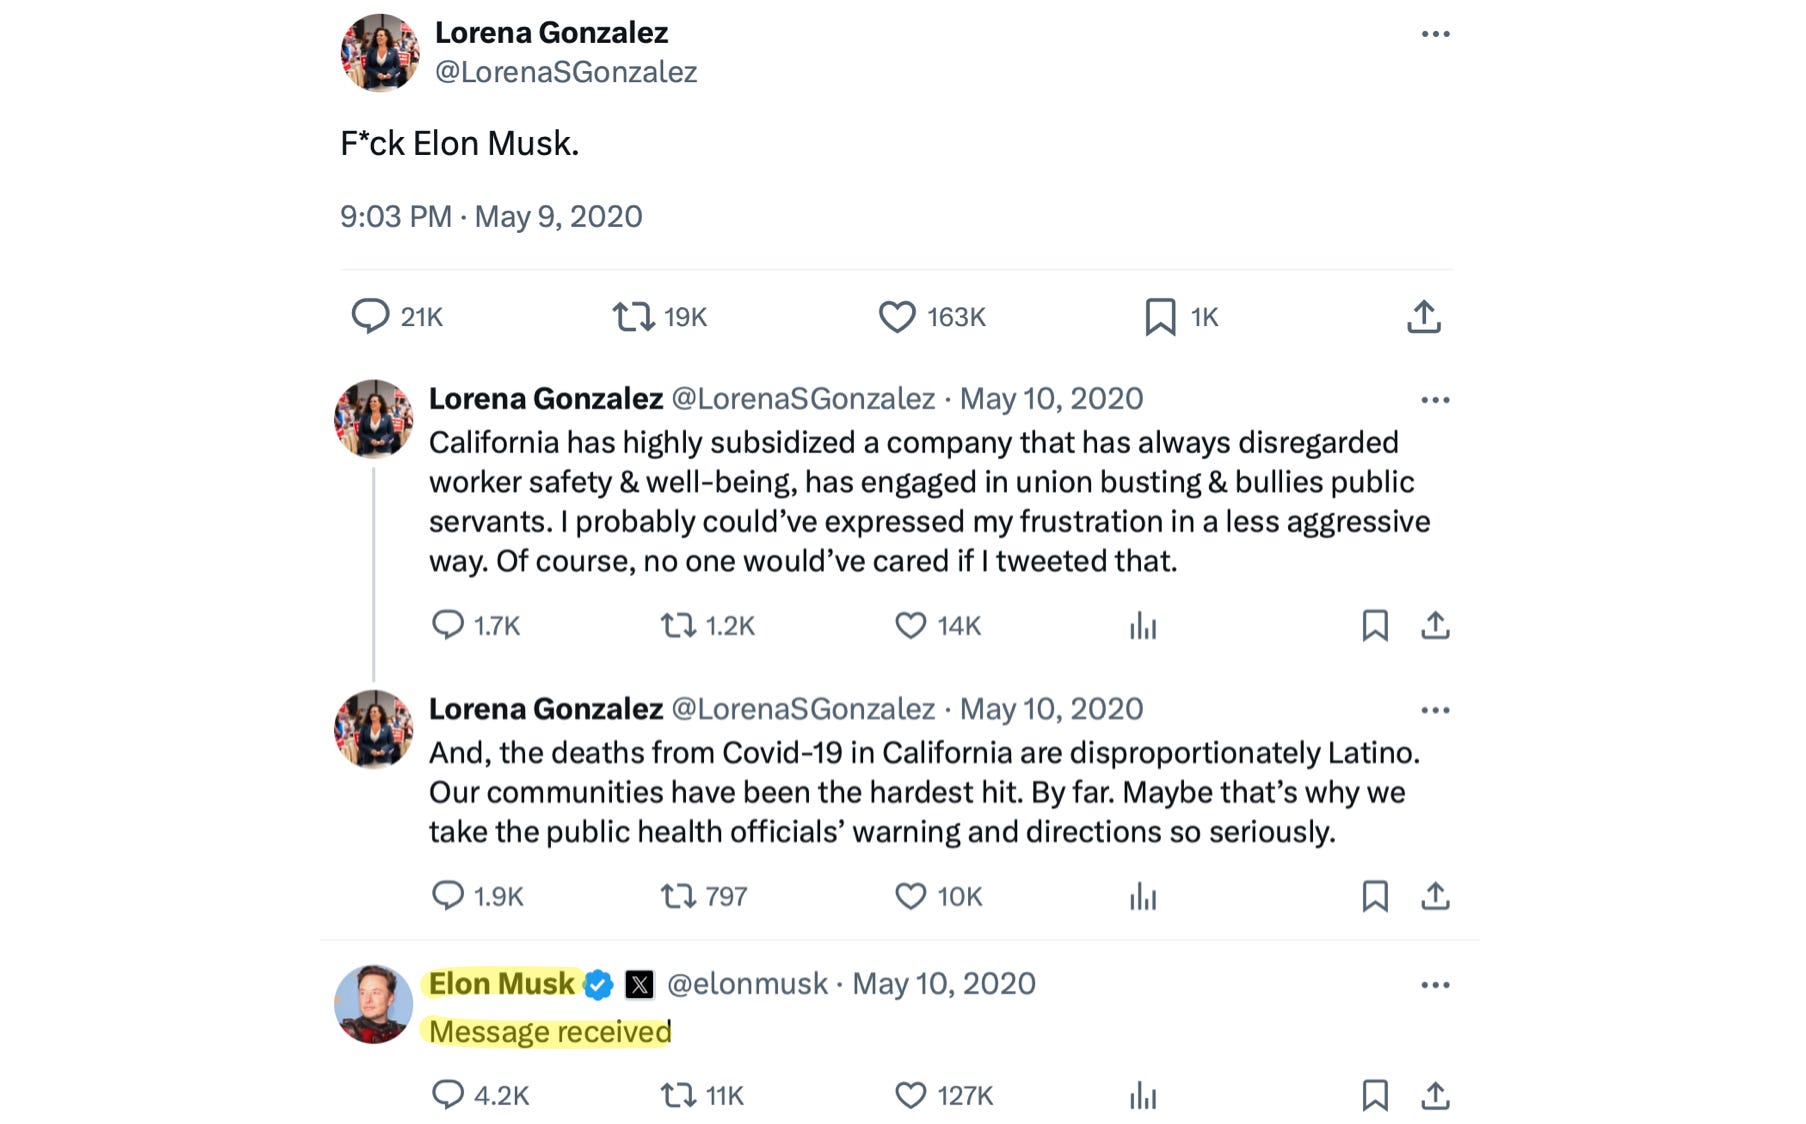Like Elon Musk's "Message received" reply
1806x1124 pixels.
coord(910,1096)
